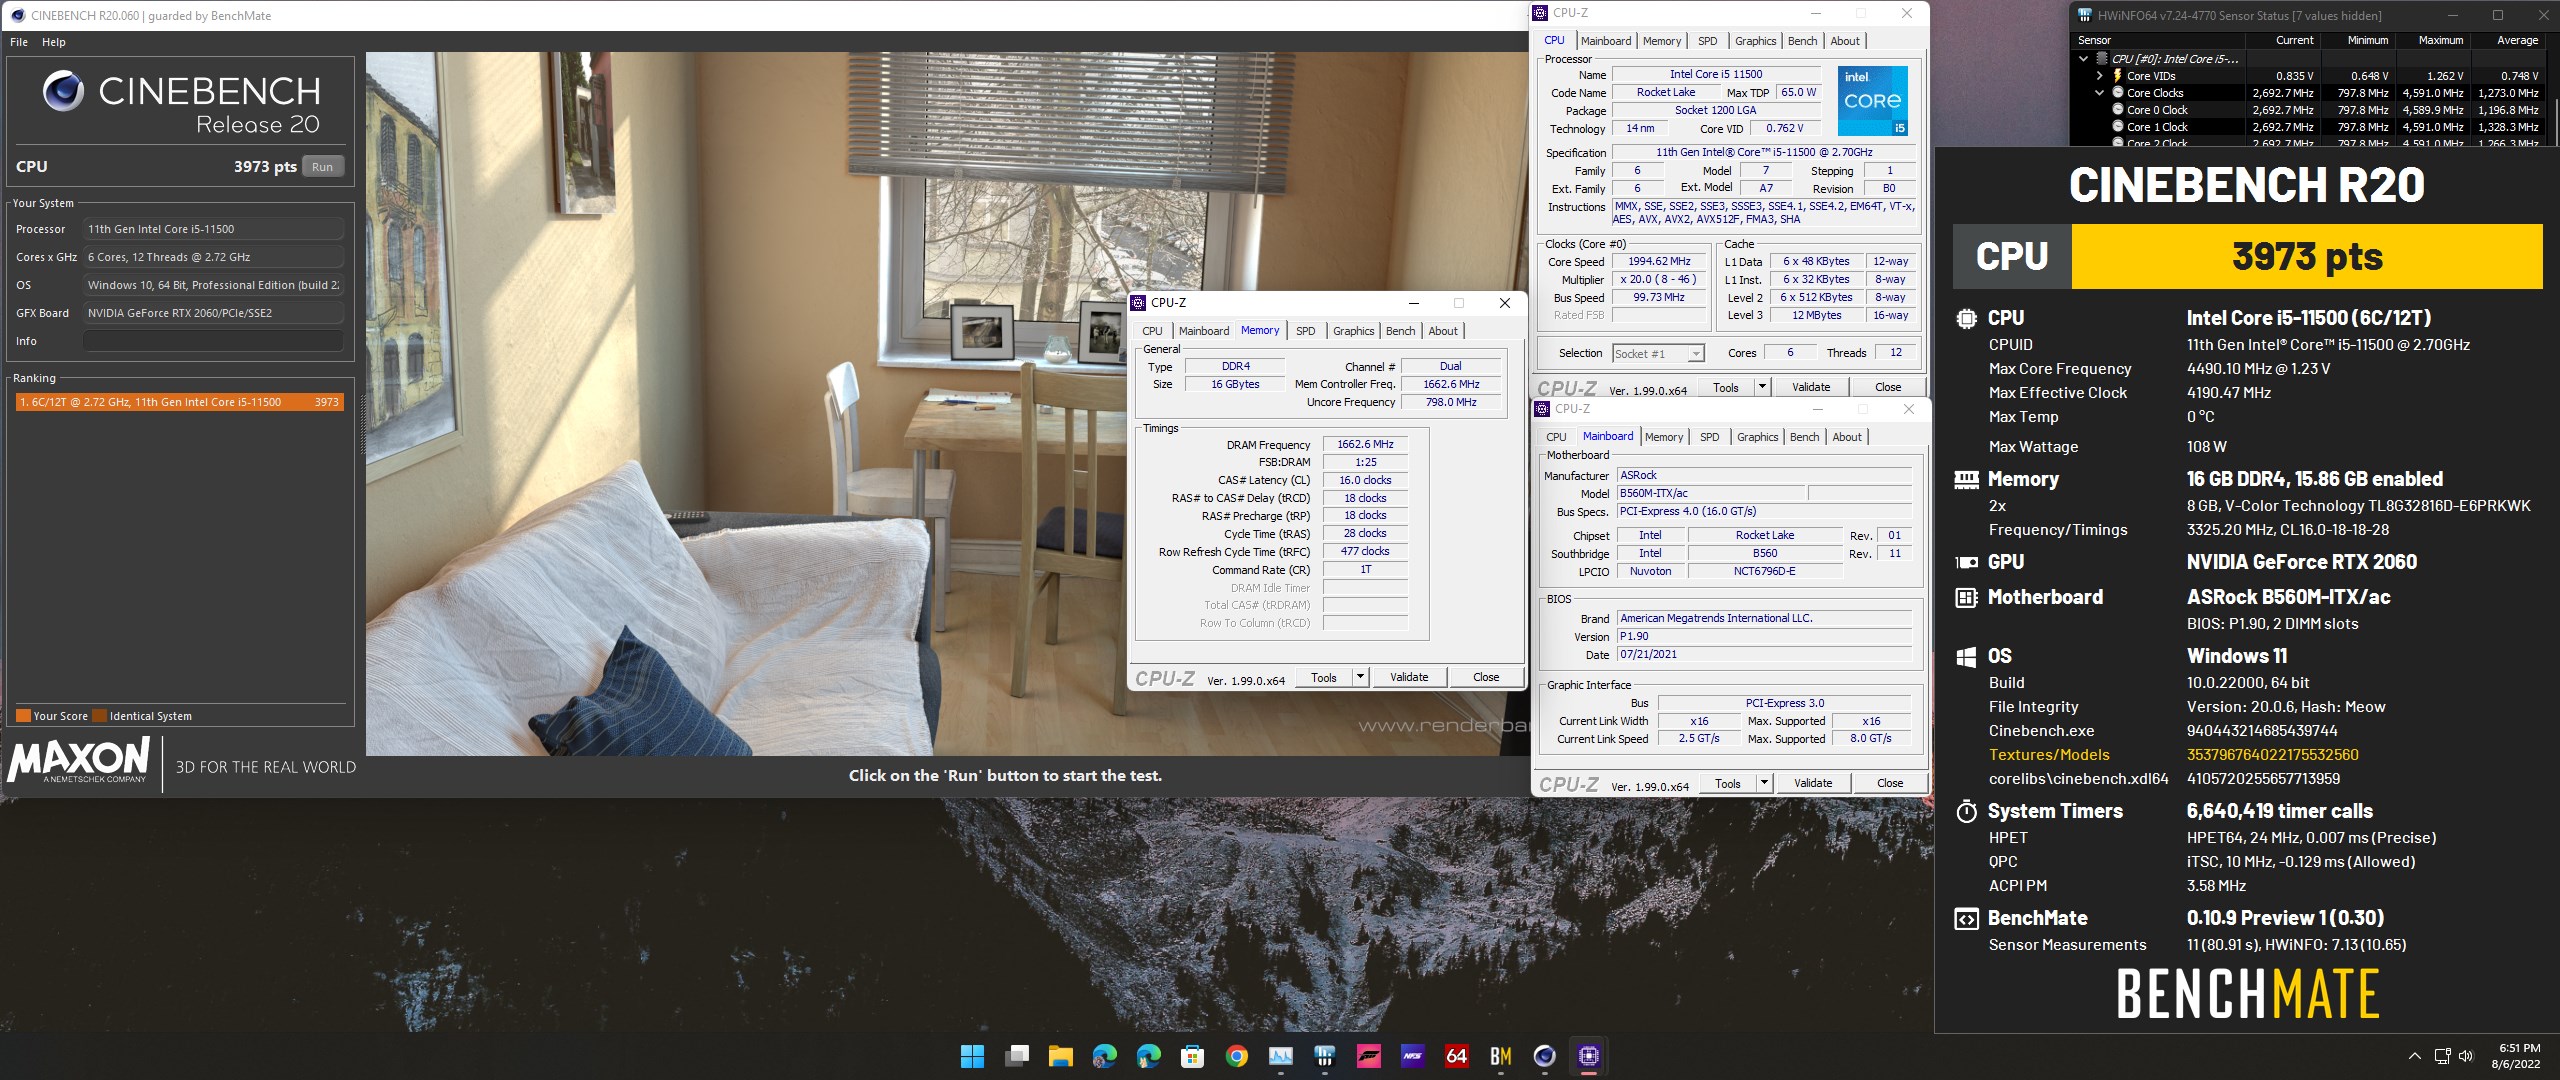The width and height of the screenshot is (2560, 1080).
Task: Click the Info input field in Cinebench
Action: pyautogui.click(x=214, y=341)
